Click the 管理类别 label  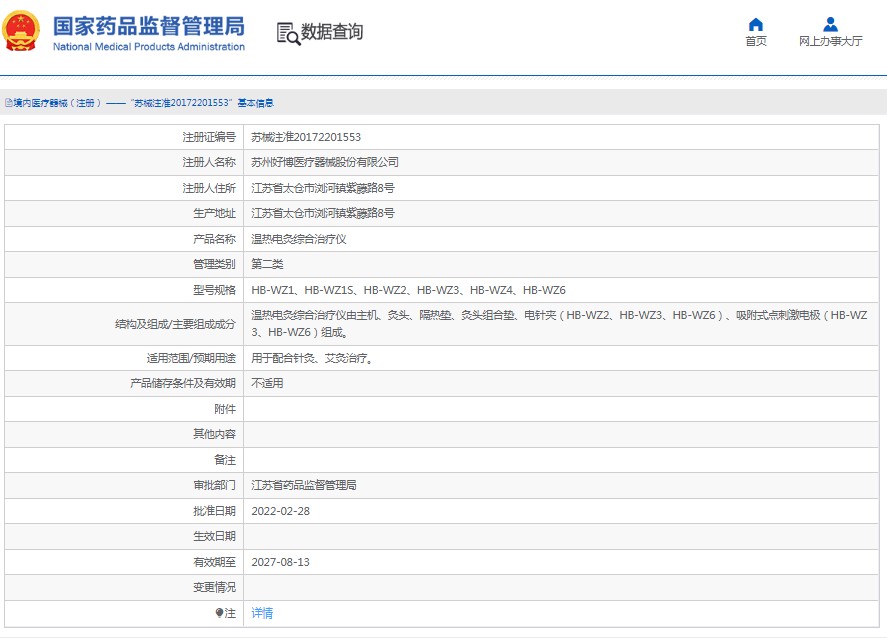coord(214,264)
